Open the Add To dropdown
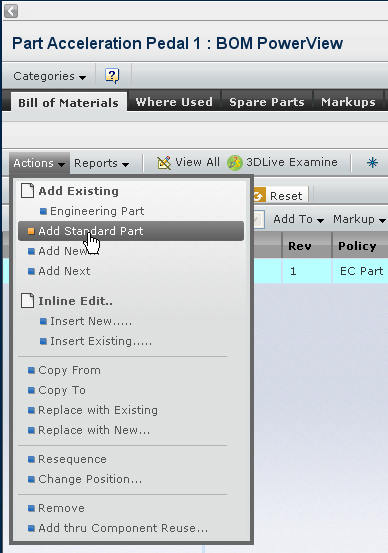 [298, 219]
